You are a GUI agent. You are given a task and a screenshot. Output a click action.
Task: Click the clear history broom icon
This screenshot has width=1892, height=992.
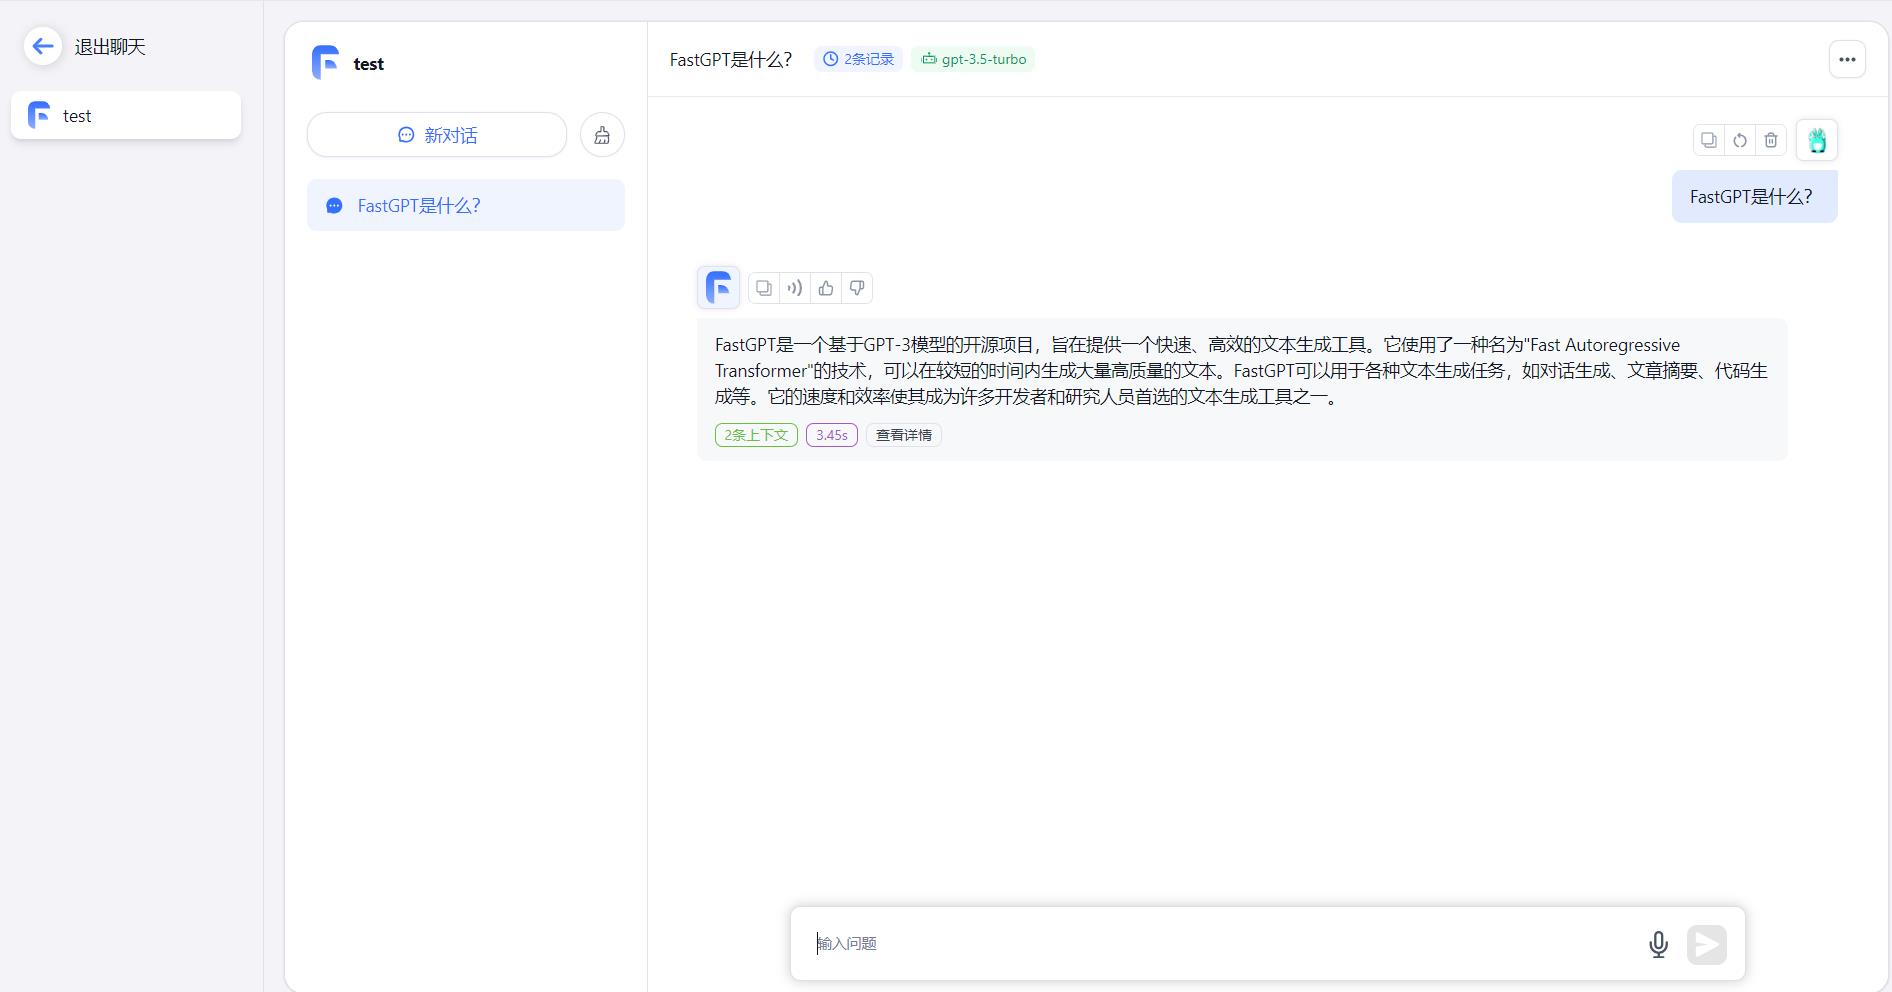602,135
